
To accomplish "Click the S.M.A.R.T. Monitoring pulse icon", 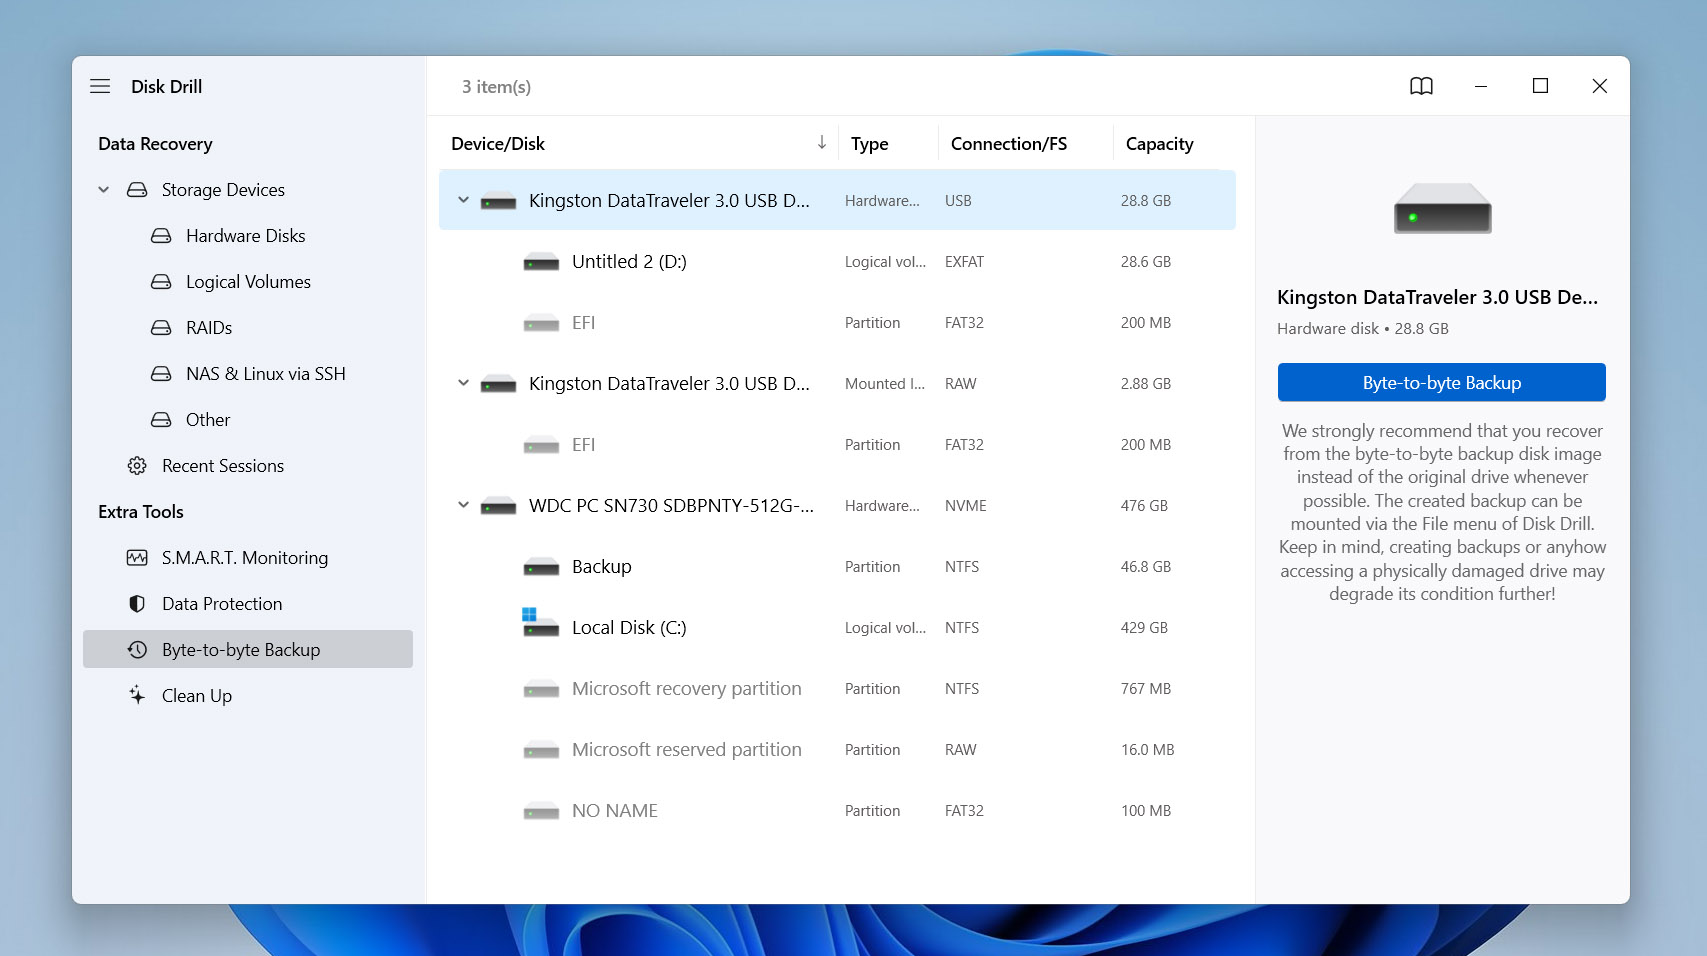I will coord(137,558).
